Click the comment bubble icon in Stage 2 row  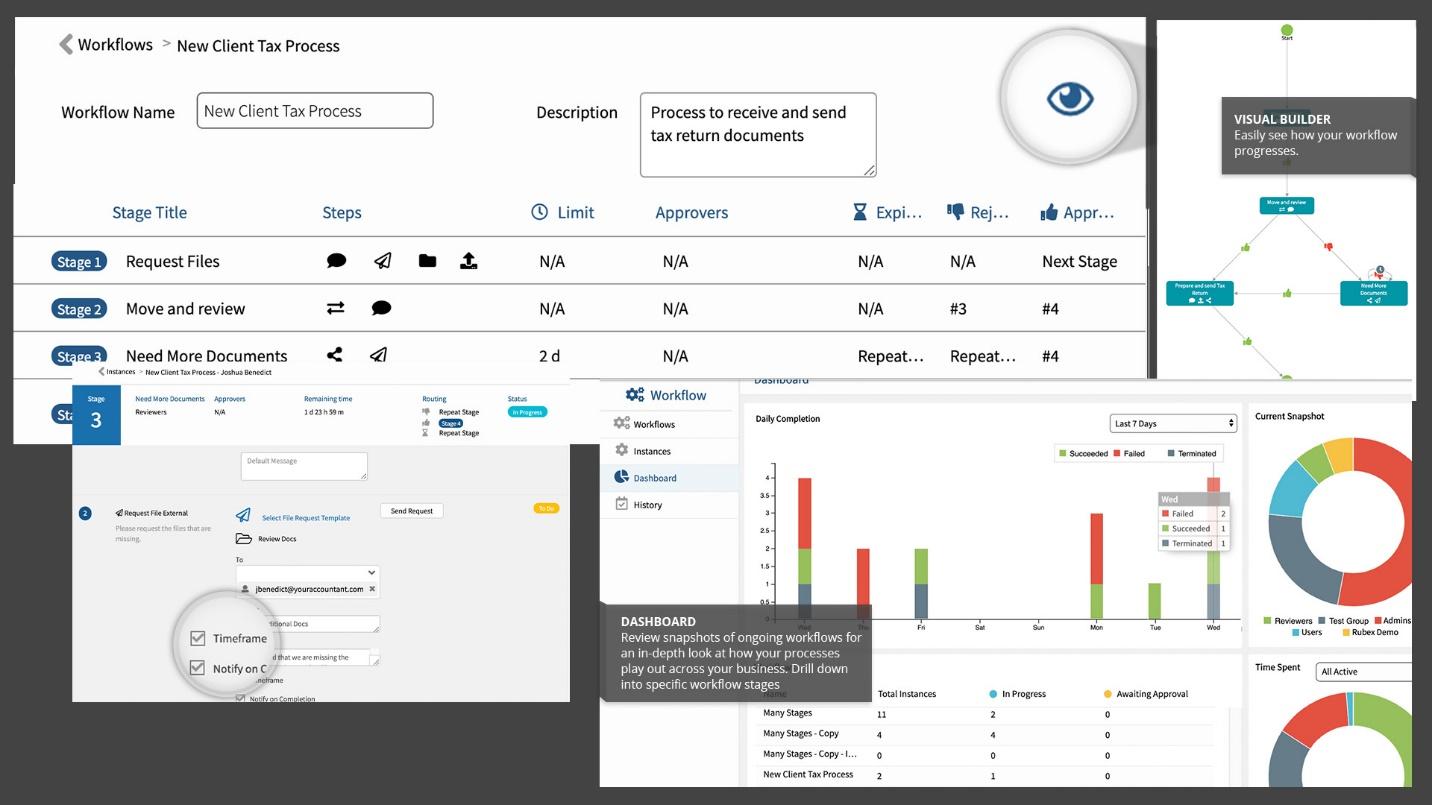click(381, 308)
